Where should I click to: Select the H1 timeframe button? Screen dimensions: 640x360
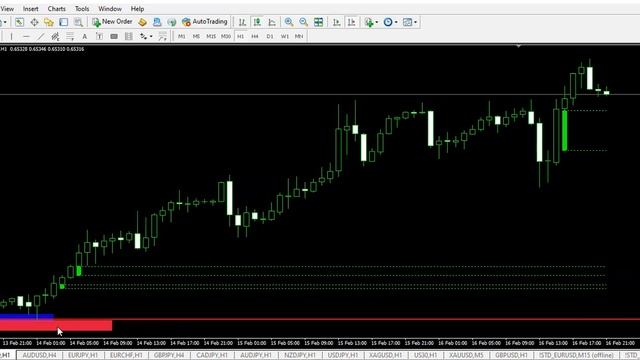(x=240, y=36)
